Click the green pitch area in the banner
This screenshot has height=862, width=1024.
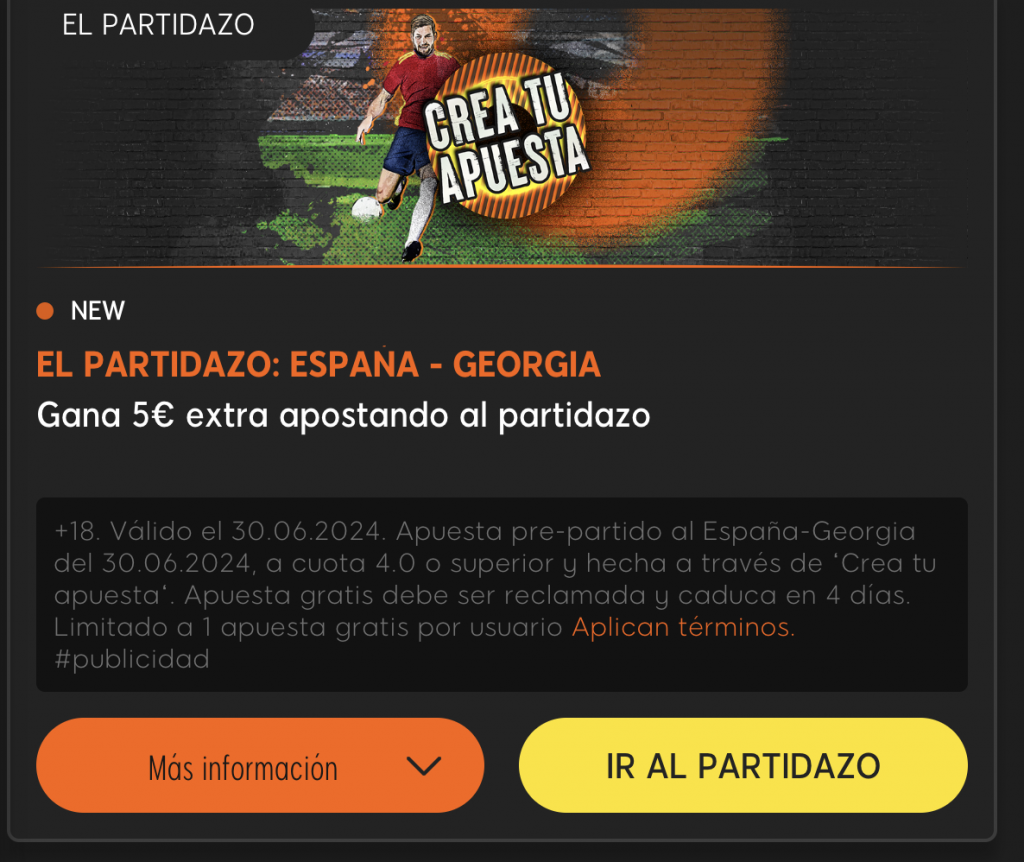tap(313, 196)
